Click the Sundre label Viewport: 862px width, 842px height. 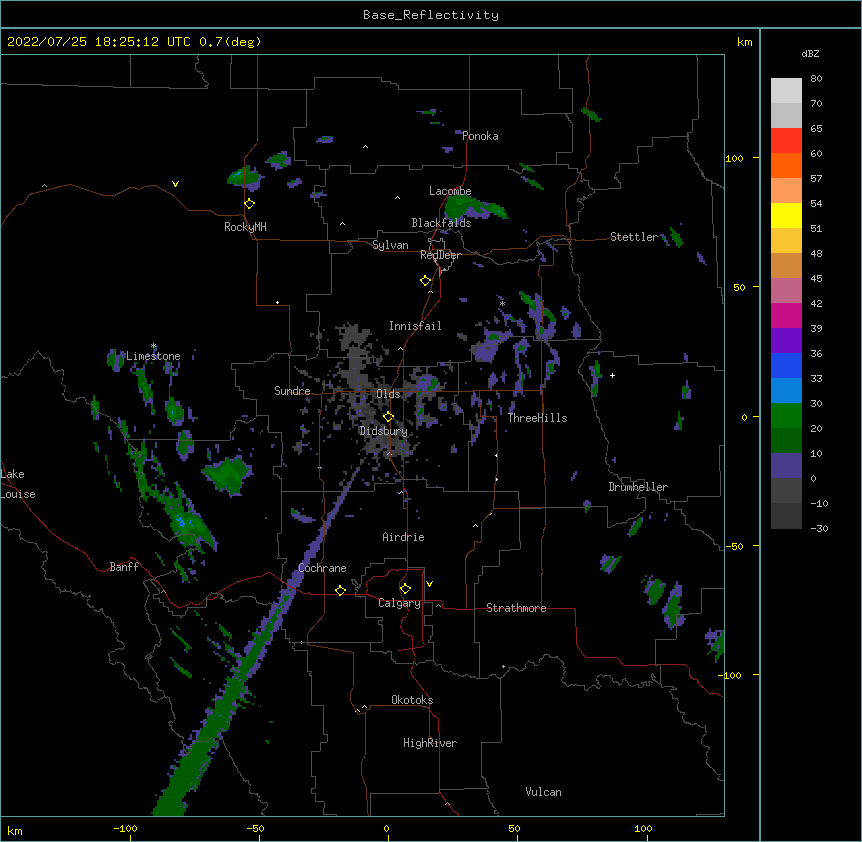pos(292,391)
